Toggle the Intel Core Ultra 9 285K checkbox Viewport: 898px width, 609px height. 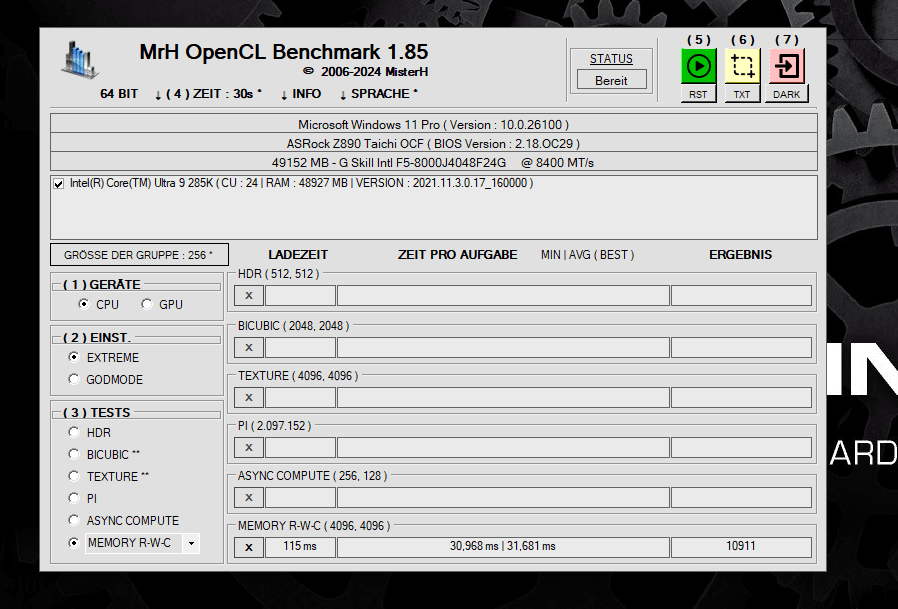click(x=58, y=184)
